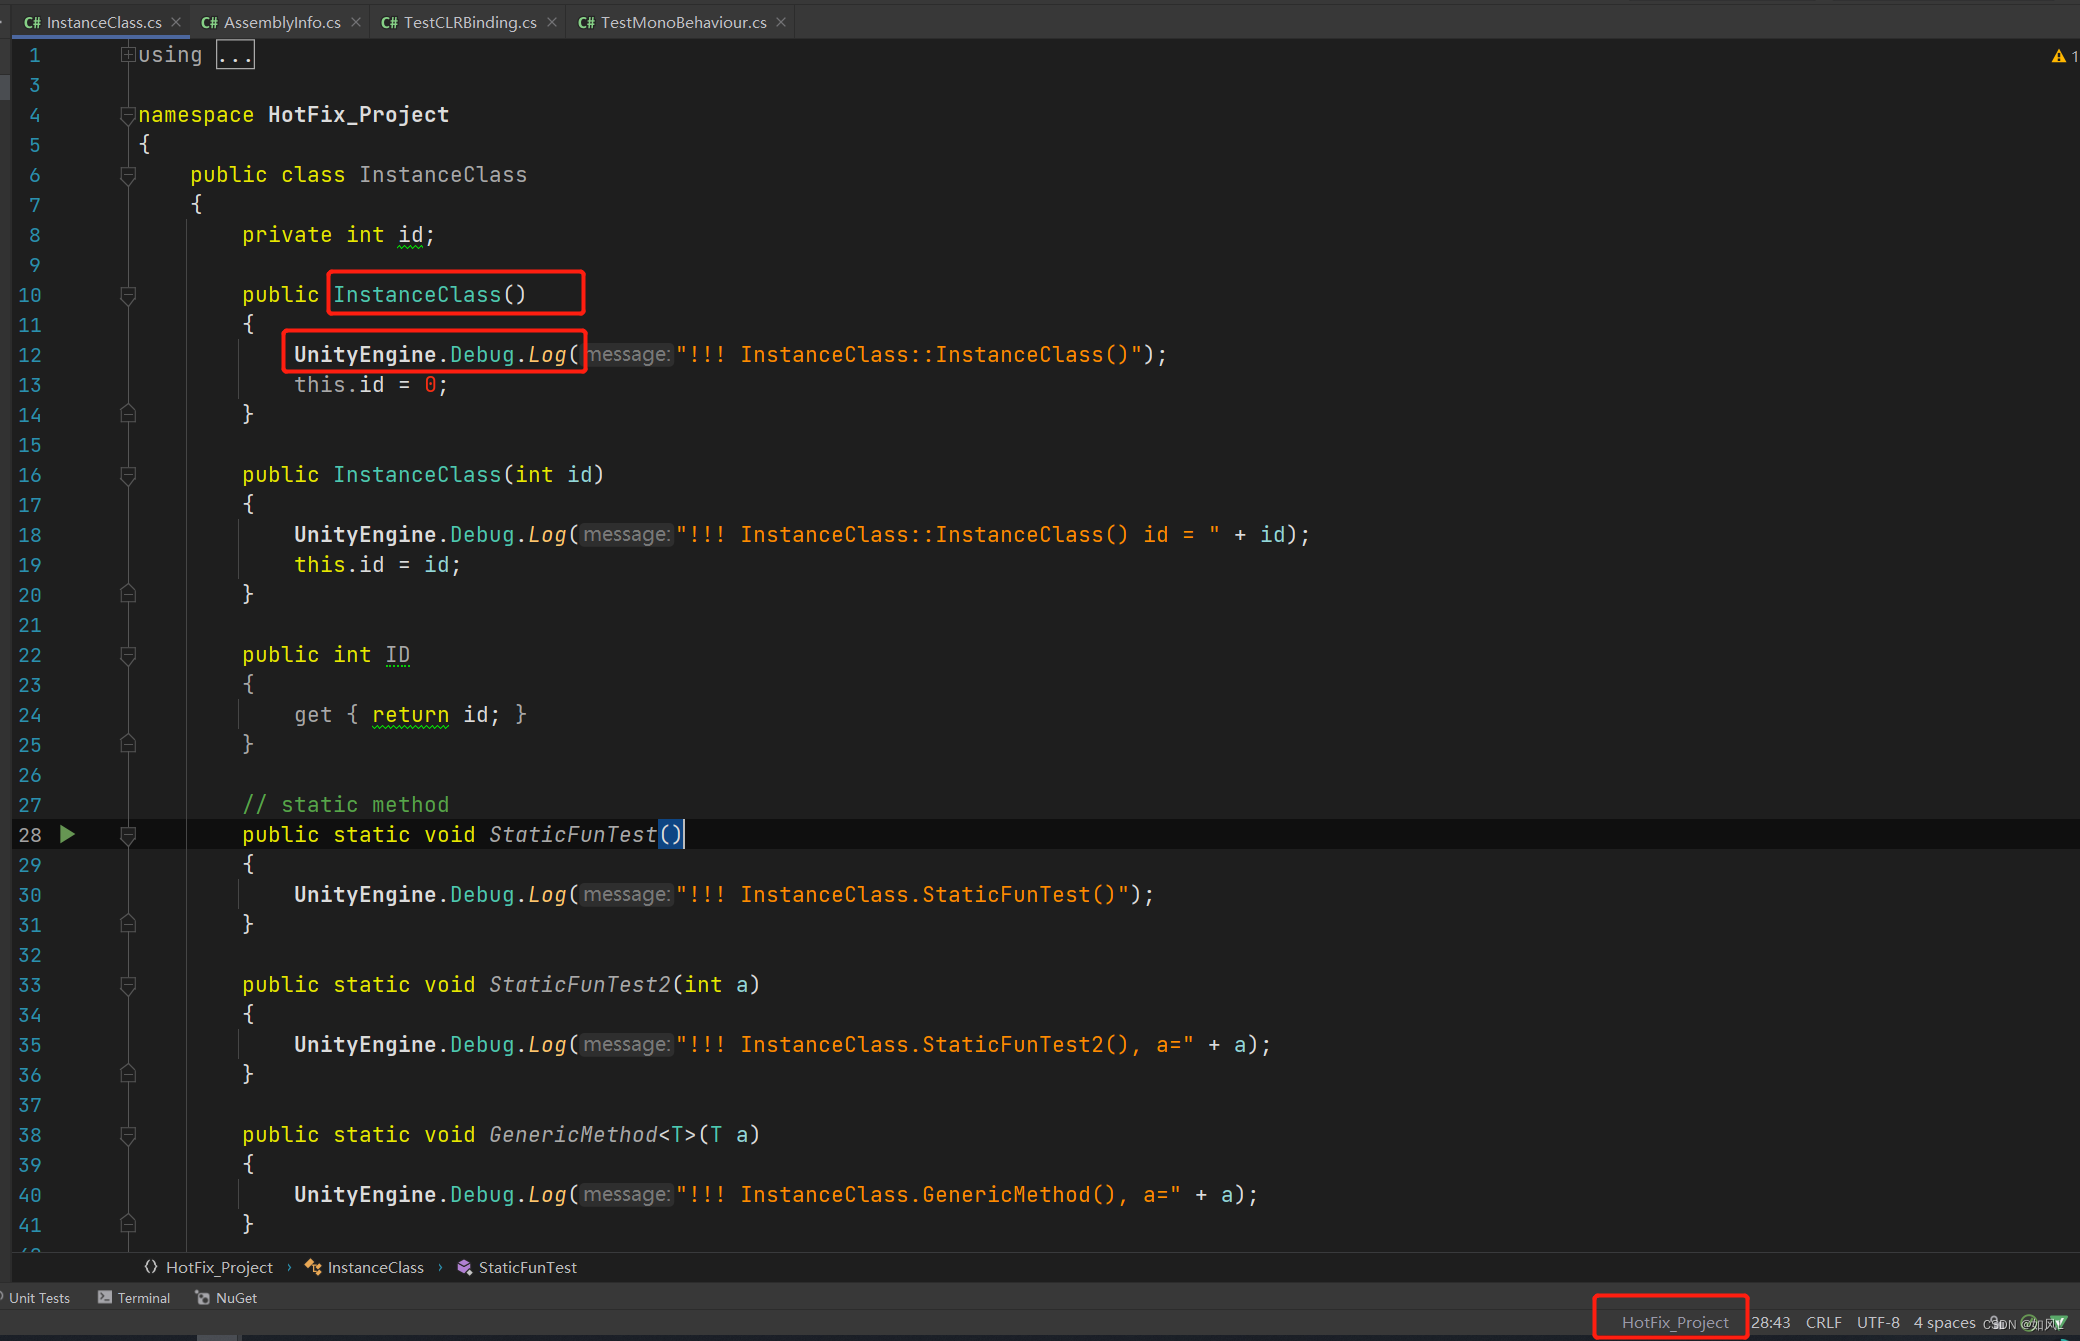Collapse StaticFunTest2 method fold on line 33
The image size is (2080, 1341).
pyautogui.click(x=128, y=985)
